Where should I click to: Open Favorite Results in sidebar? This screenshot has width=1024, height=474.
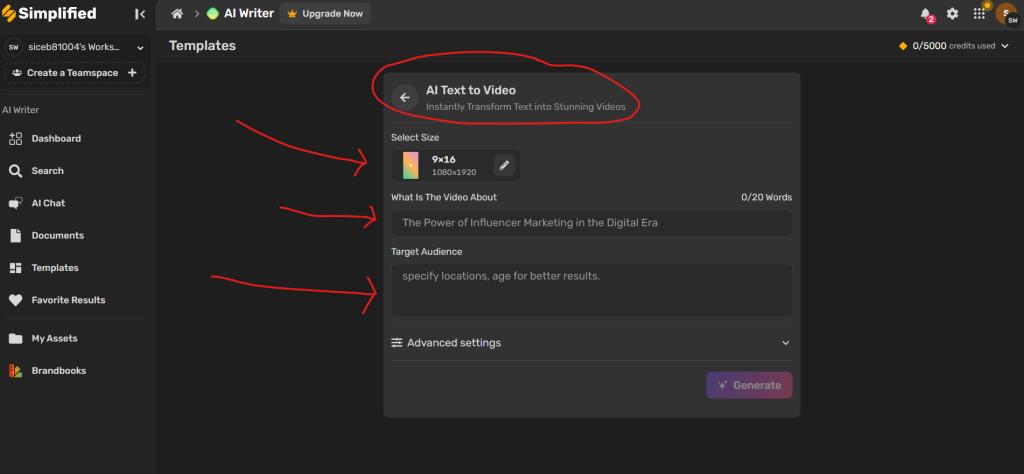(x=68, y=300)
